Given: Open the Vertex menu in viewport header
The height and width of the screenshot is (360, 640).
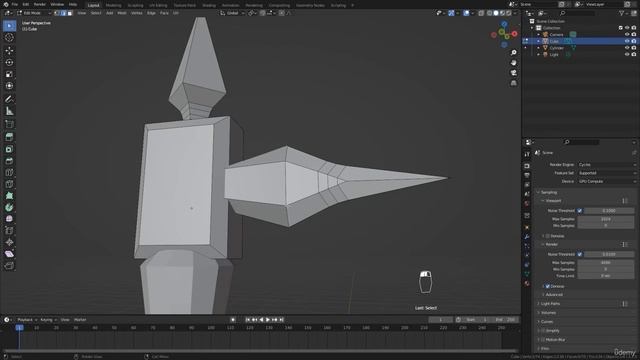Looking at the screenshot, I should [136, 13].
